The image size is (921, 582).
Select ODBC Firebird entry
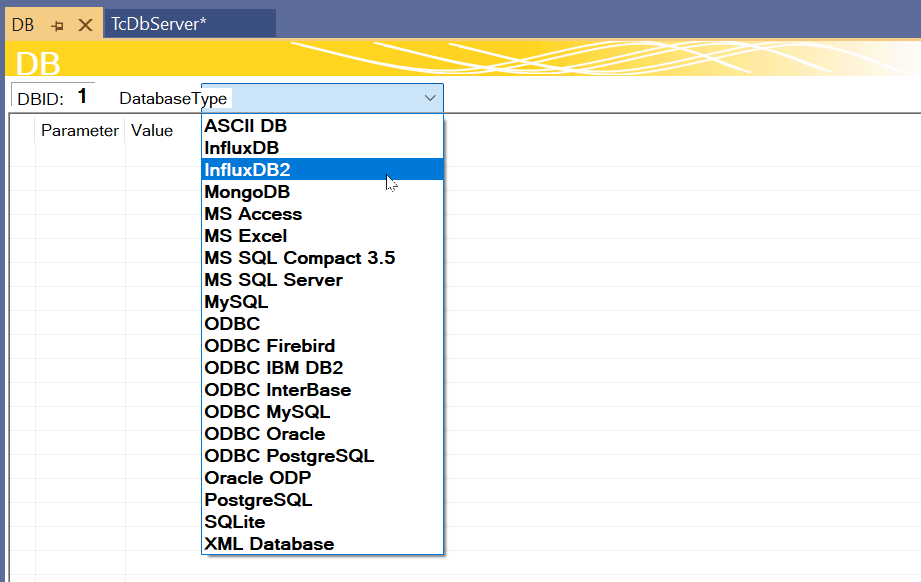point(322,346)
